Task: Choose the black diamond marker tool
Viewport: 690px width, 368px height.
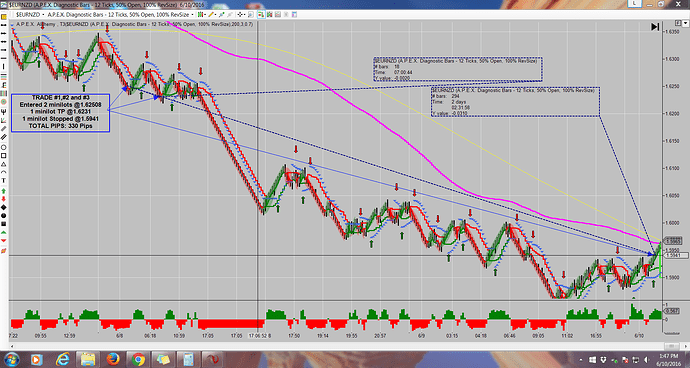Action: pos(4,207)
